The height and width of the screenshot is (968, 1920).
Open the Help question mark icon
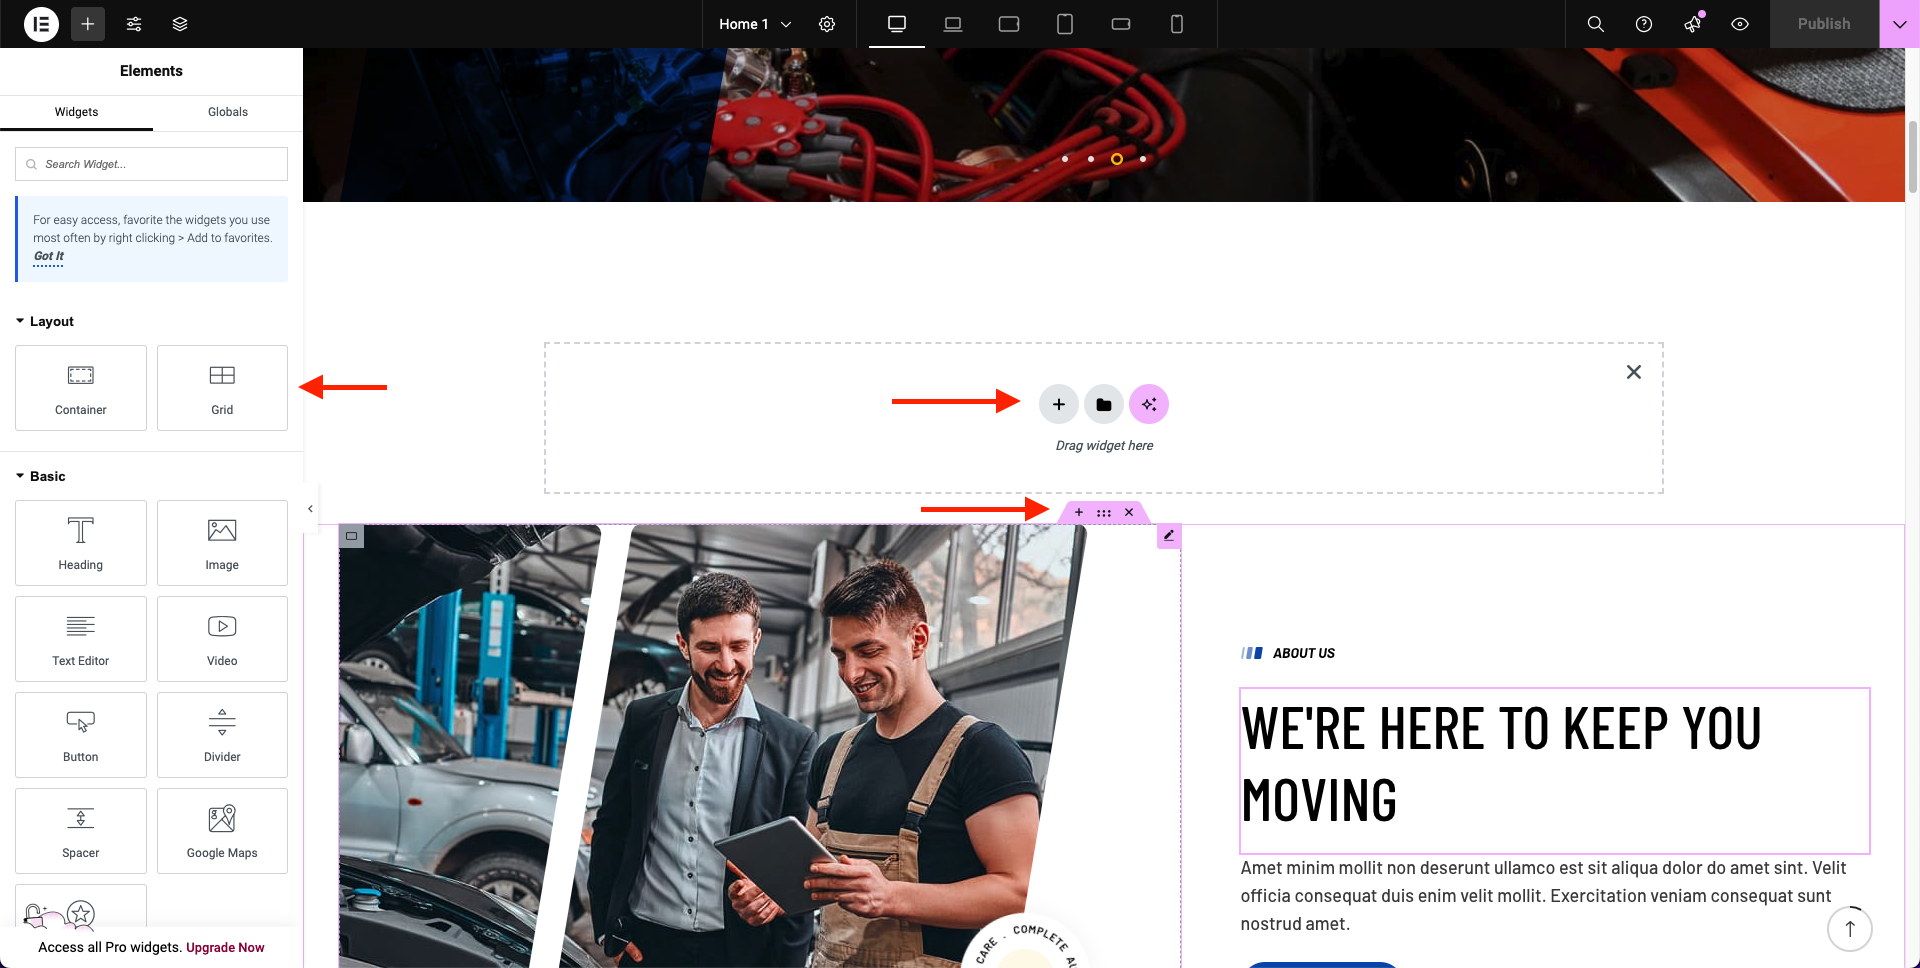(1643, 24)
